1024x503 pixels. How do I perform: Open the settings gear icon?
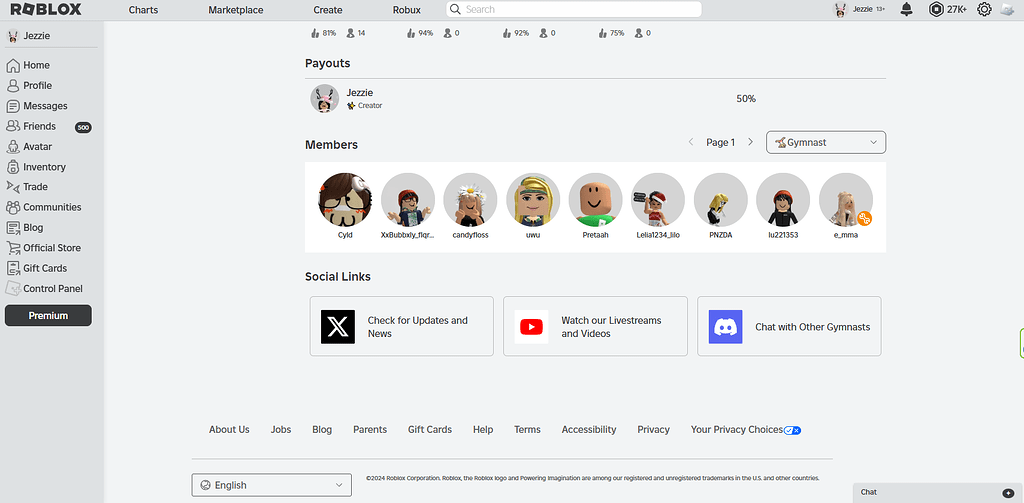pos(984,9)
